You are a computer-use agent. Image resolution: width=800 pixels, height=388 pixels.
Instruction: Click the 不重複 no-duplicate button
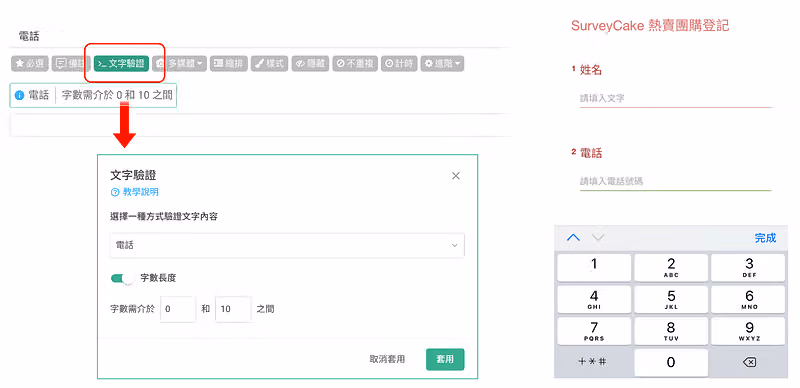[355, 64]
